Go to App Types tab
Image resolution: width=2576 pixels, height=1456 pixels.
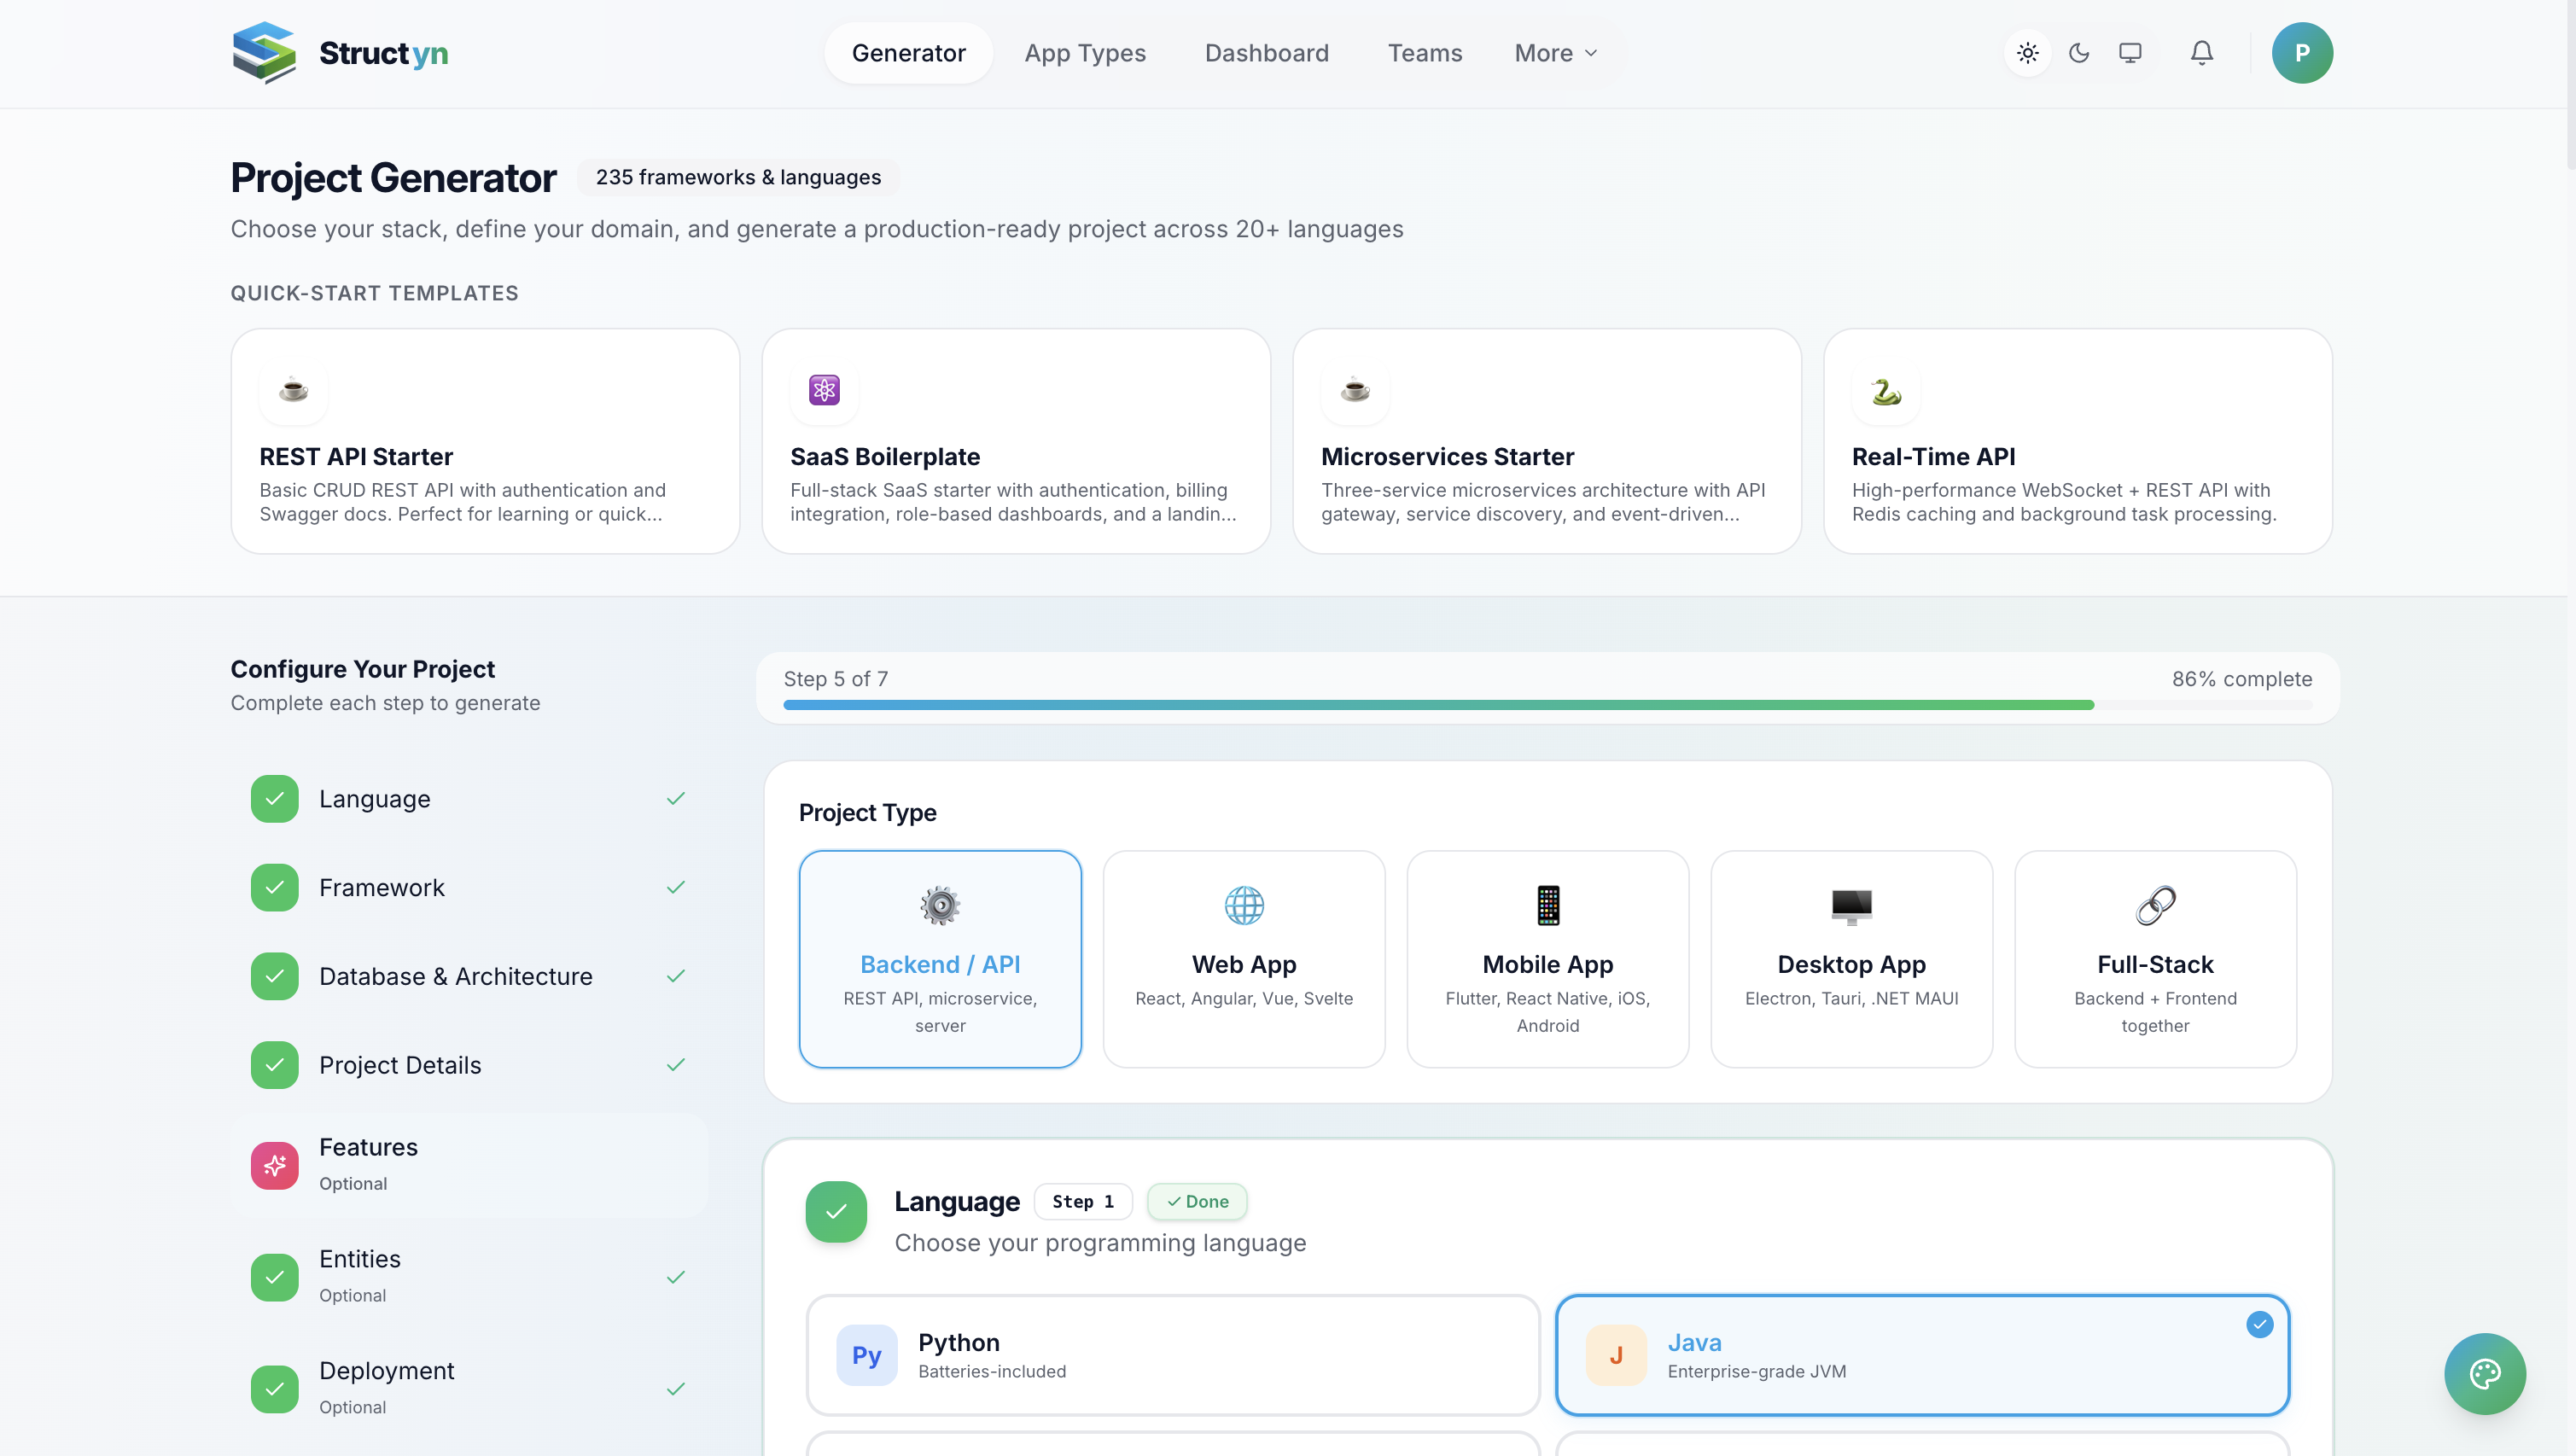click(x=1085, y=53)
